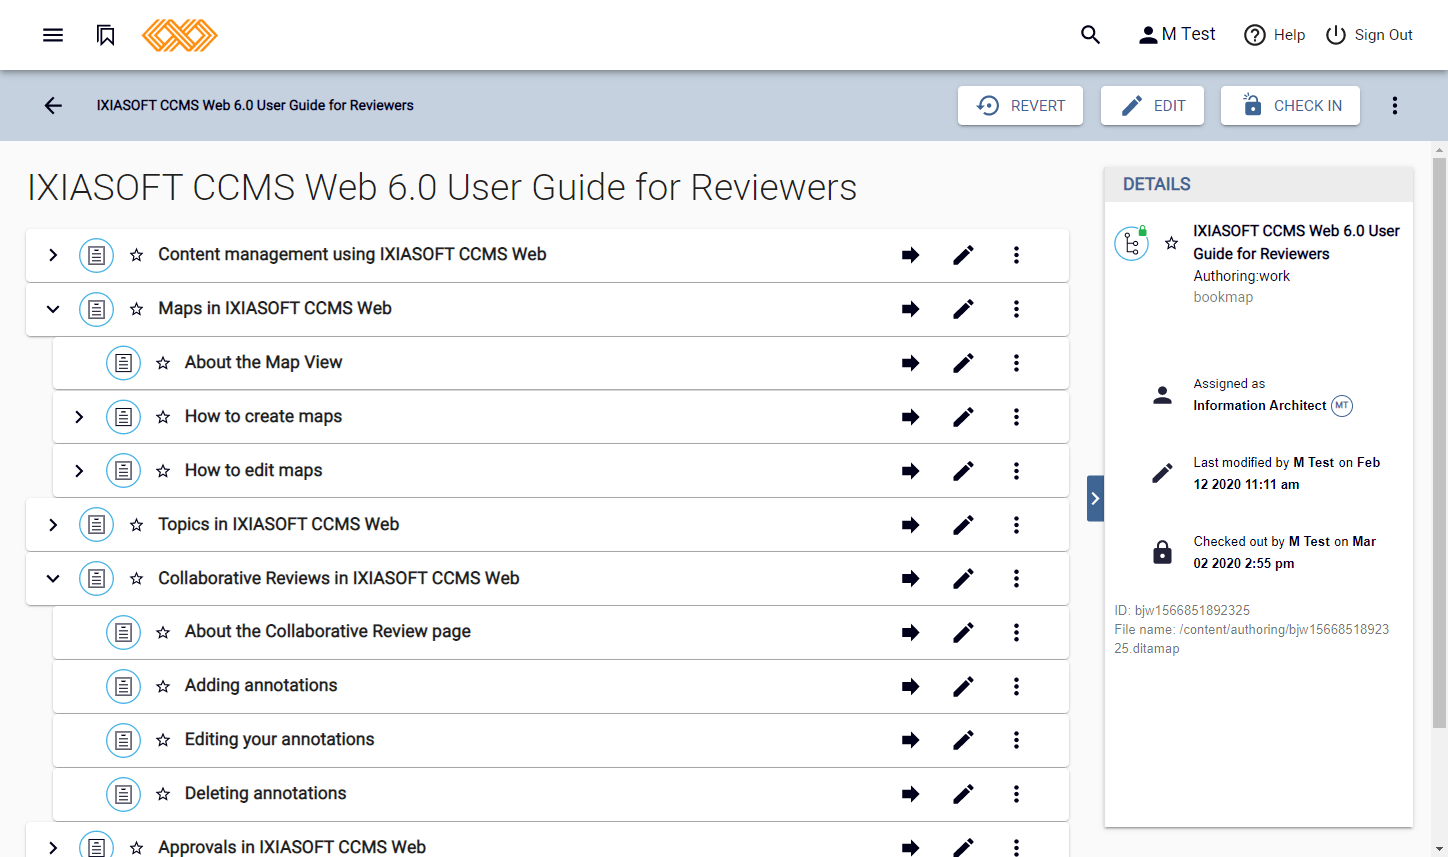Edit pencil for How to edit maps
1448x857 pixels.
(963, 471)
